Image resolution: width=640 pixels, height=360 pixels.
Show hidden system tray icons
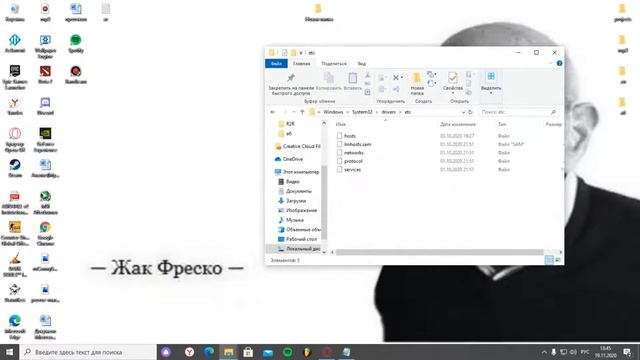544,352
